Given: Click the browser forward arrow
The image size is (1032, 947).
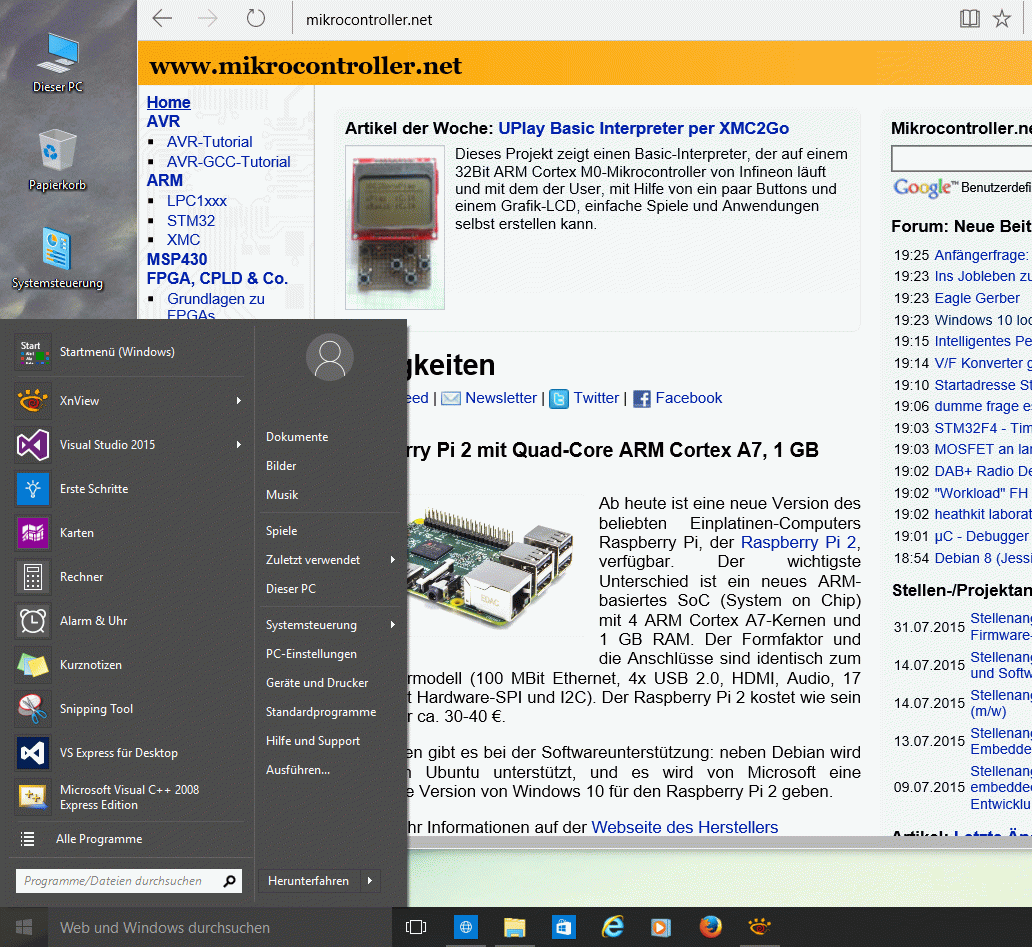Looking at the screenshot, I should tap(208, 18).
